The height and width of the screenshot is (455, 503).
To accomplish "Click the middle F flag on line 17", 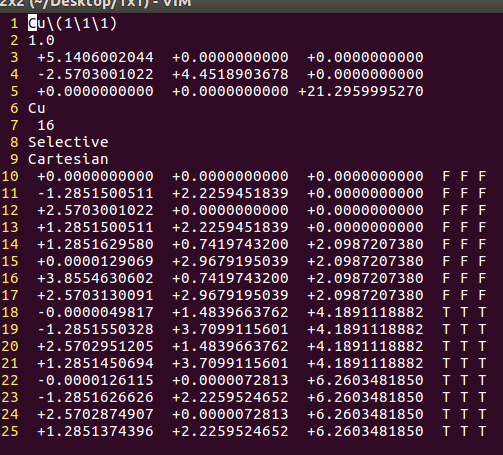I will (464, 295).
